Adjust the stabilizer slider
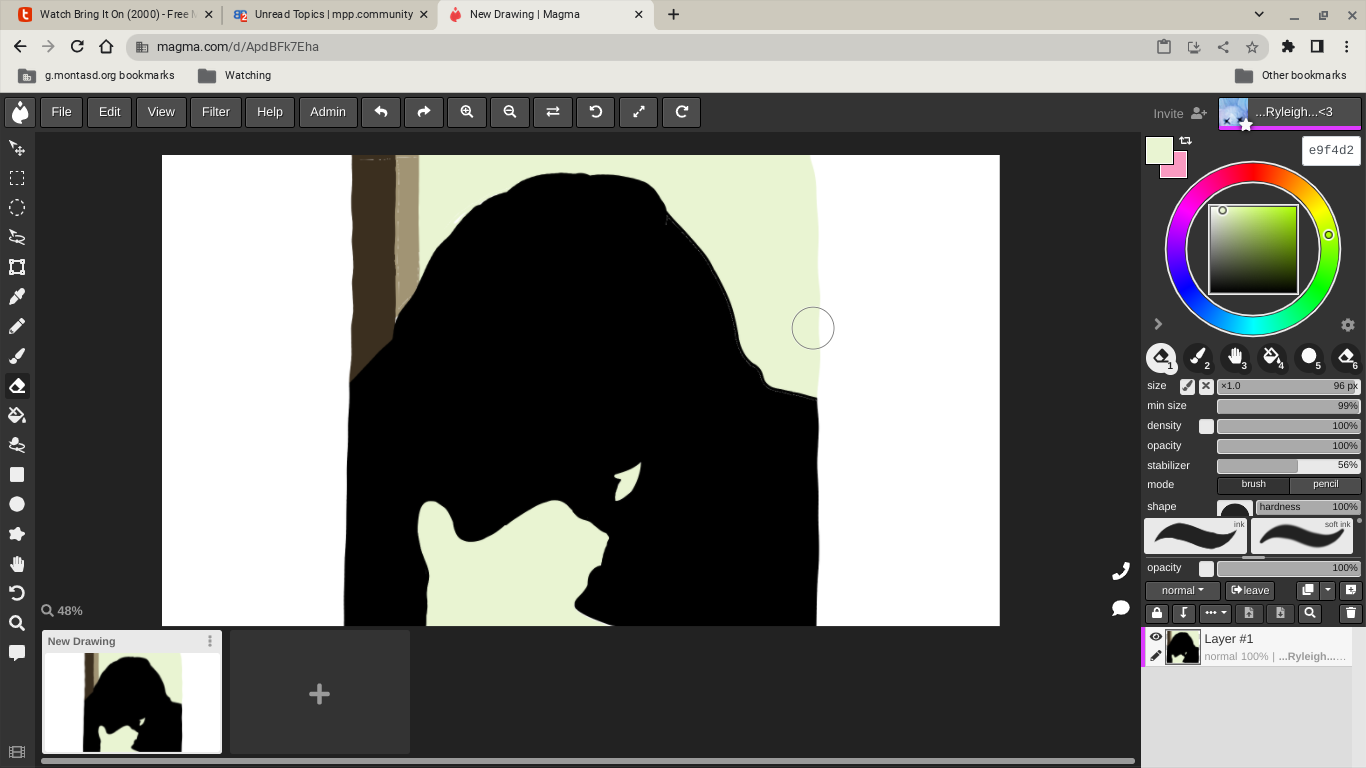The image size is (1366, 768). [x=1289, y=466]
